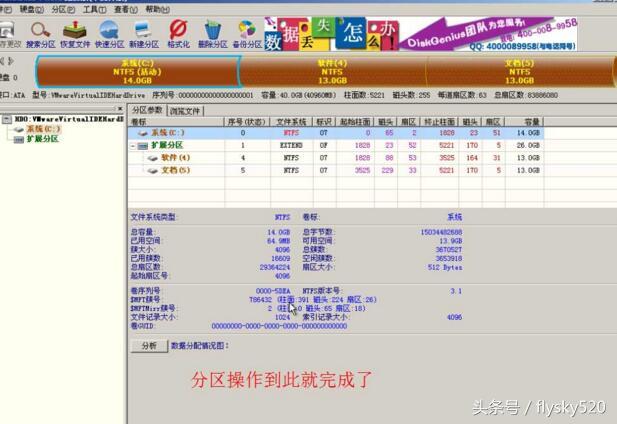The image size is (617, 424).
Task: Click the 新建分区 new partition icon
Action: [x=144, y=35]
